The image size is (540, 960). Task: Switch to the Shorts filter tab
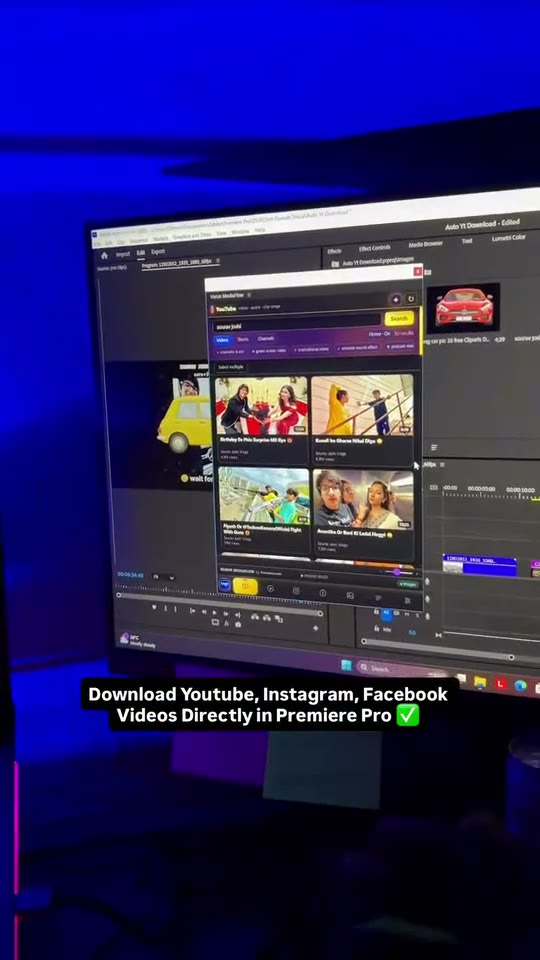pyautogui.click(x=243, y=339)
